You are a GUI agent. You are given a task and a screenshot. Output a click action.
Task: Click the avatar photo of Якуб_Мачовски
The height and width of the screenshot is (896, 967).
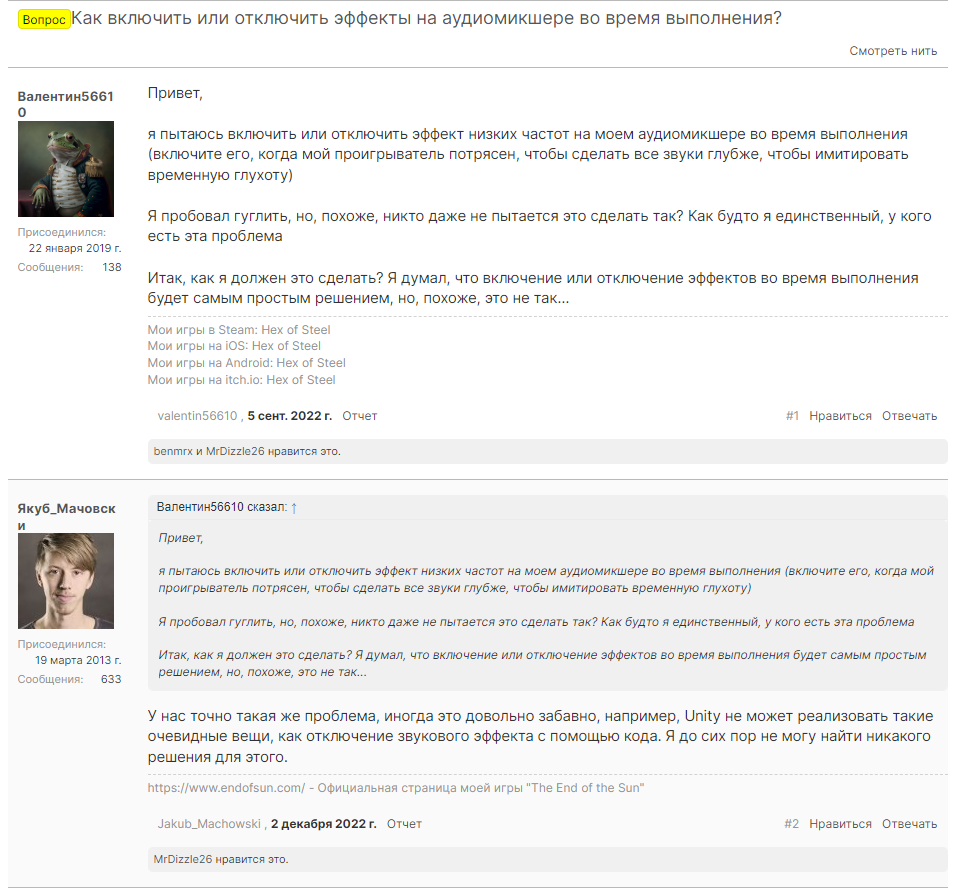(66, 581)
